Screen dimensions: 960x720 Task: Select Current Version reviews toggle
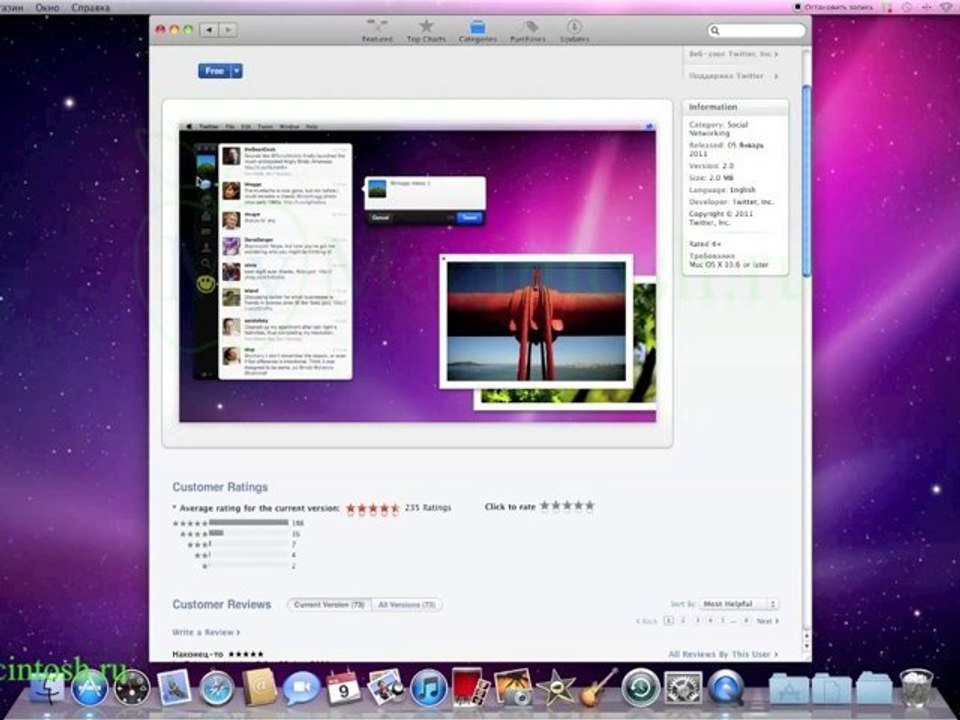click(329, 604)
